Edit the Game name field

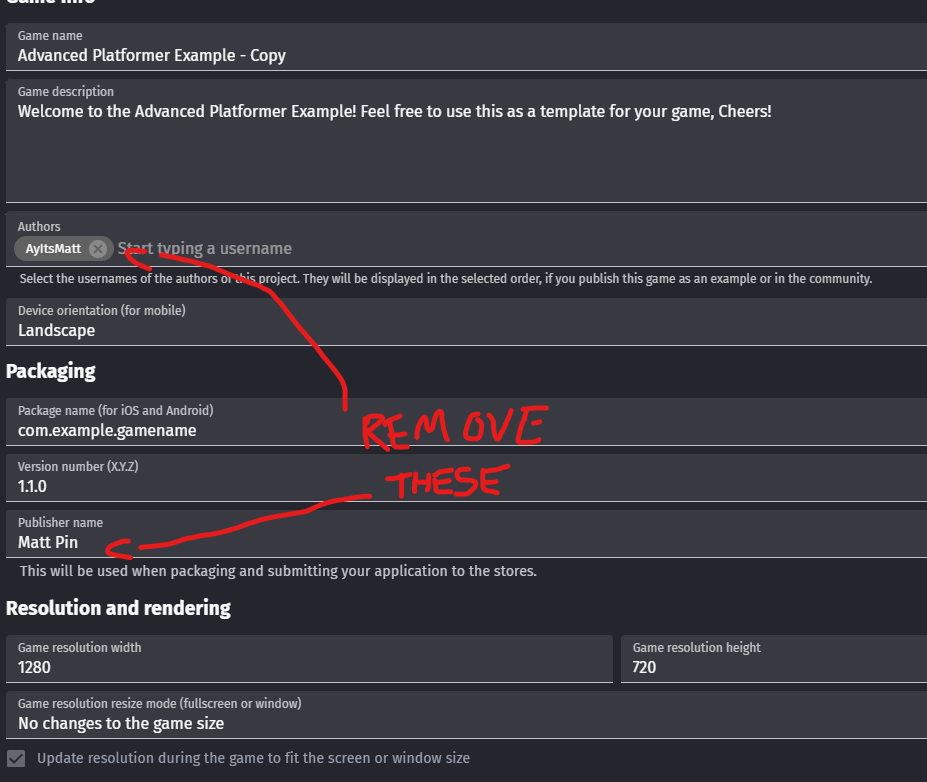(x=466, y=47)
